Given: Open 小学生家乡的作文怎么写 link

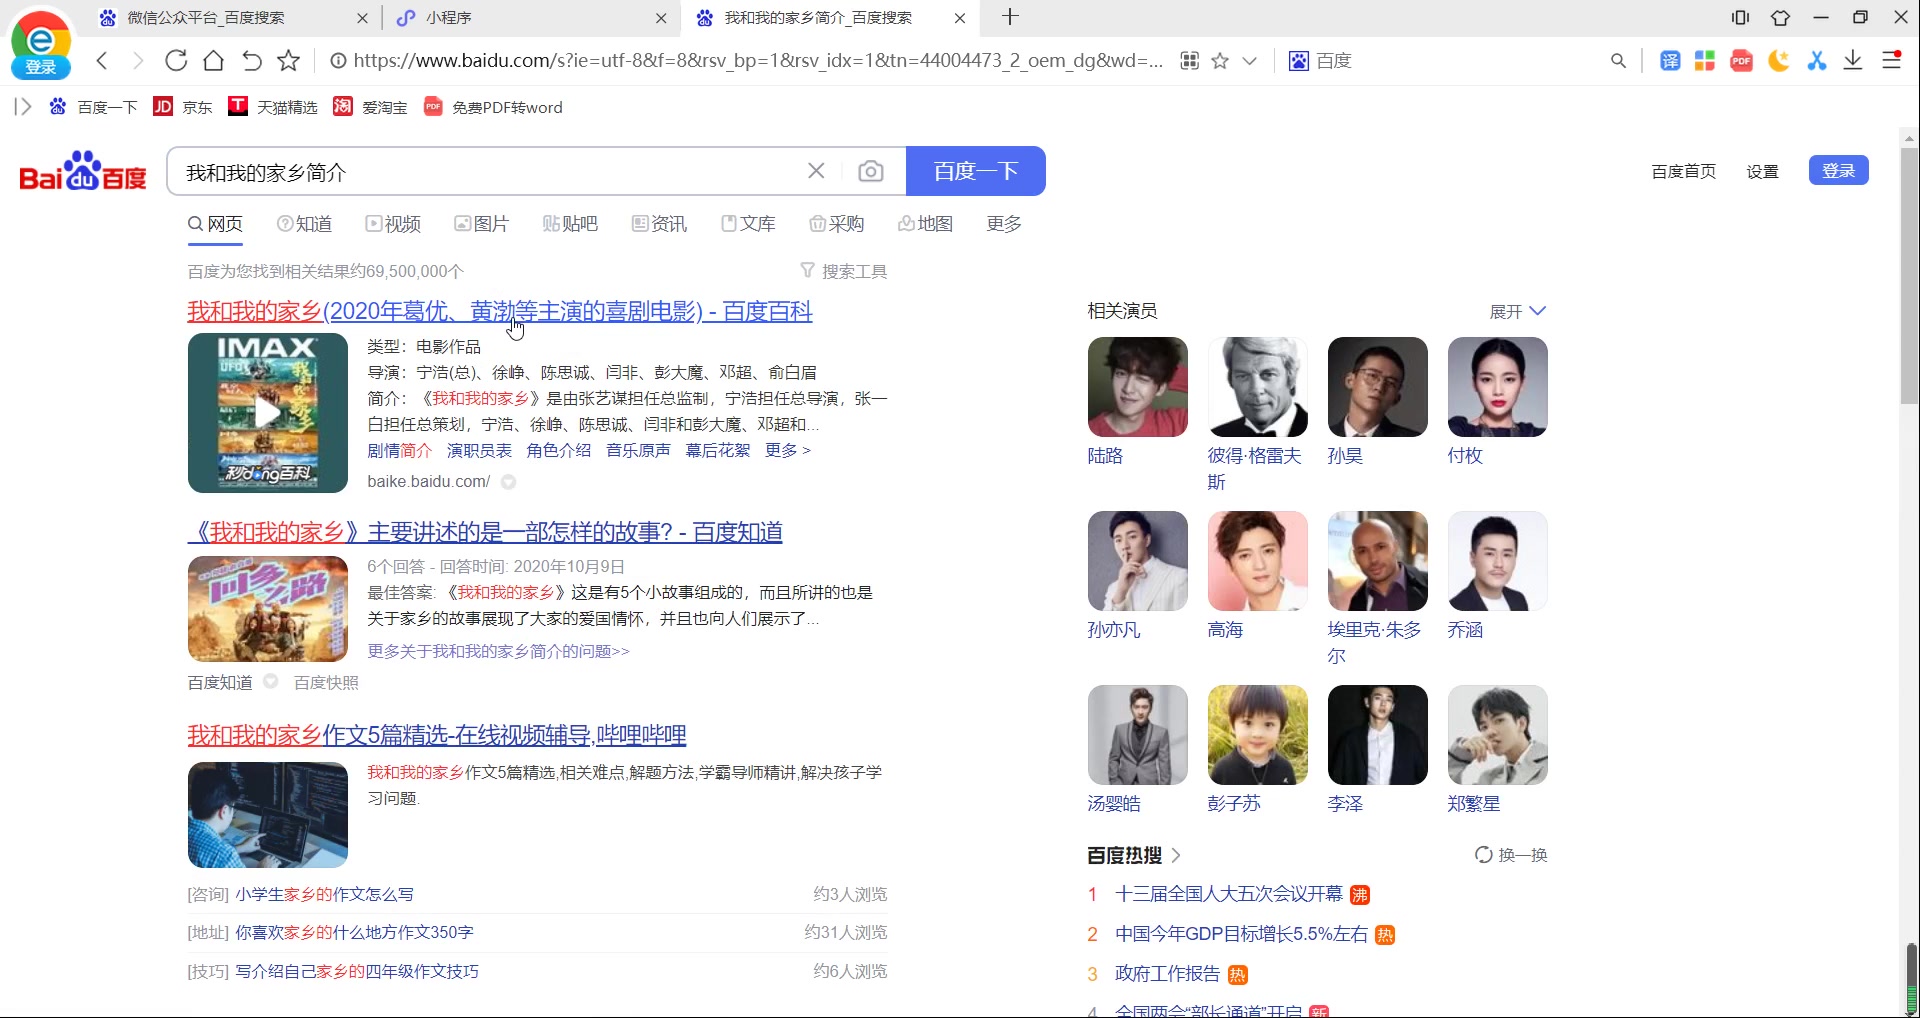Looking at the screenshot, I should [324, 894].
